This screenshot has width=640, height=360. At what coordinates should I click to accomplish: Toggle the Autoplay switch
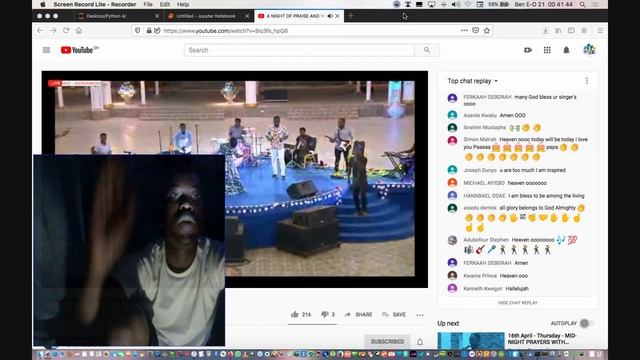point(587,323)
